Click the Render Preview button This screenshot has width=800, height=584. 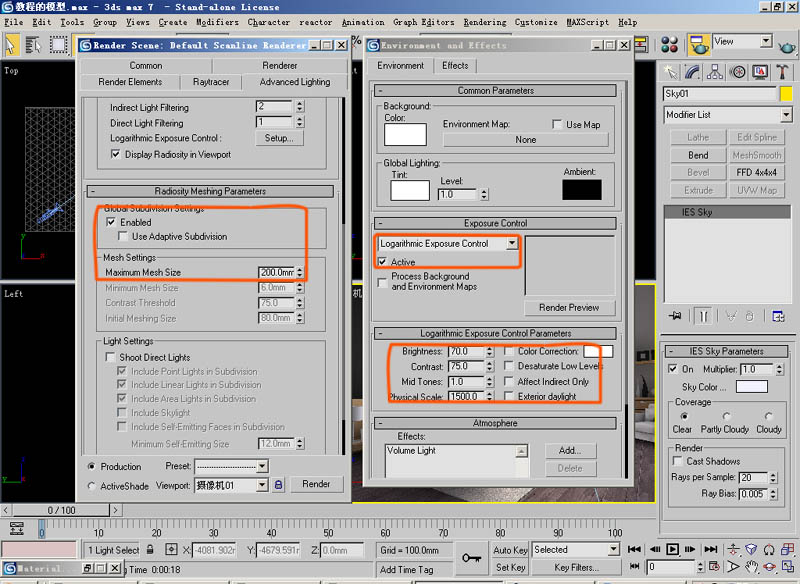569,308
